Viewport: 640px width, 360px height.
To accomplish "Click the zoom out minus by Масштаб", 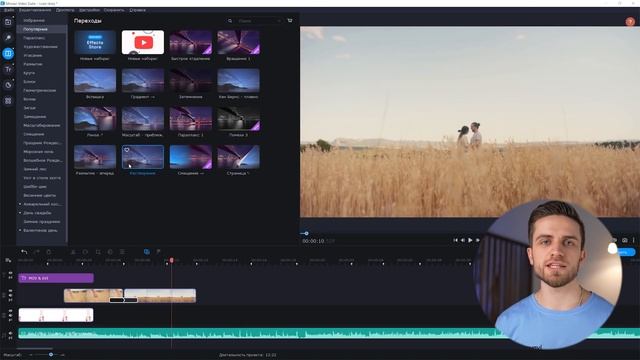I will point(30,355).
